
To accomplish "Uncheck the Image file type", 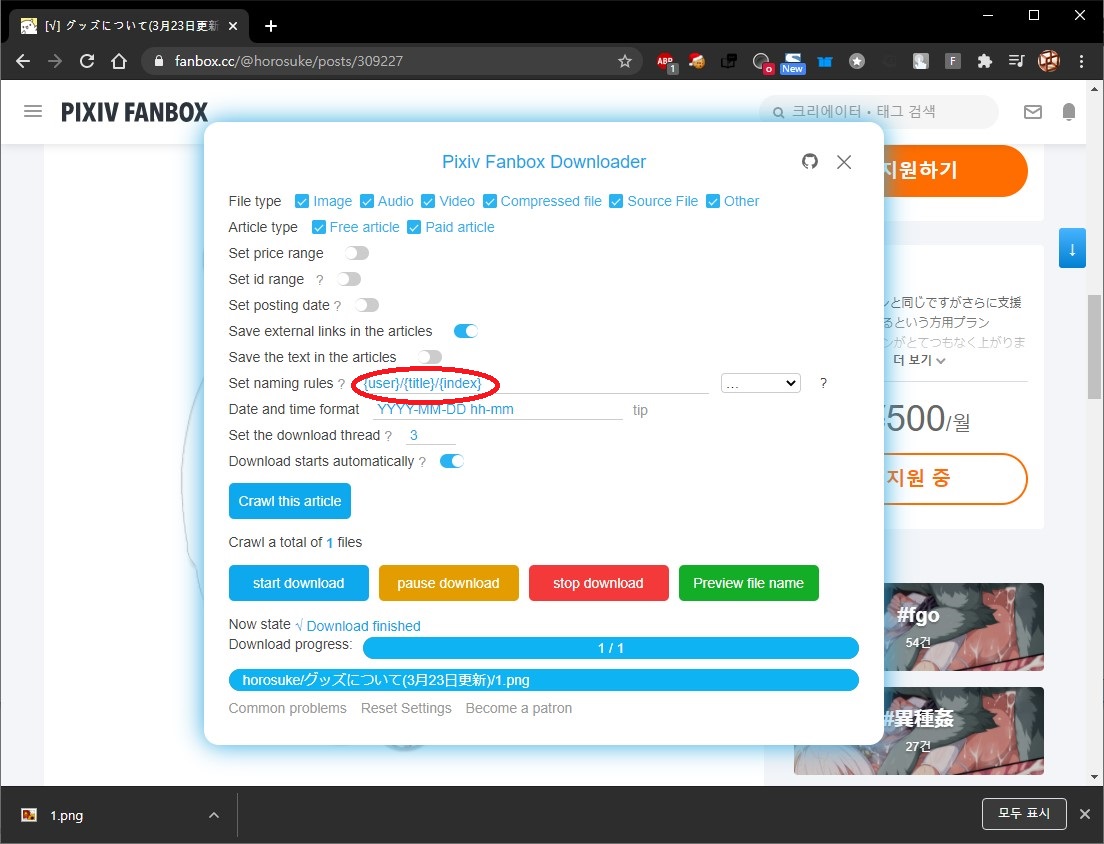I will tap(301, 201).
